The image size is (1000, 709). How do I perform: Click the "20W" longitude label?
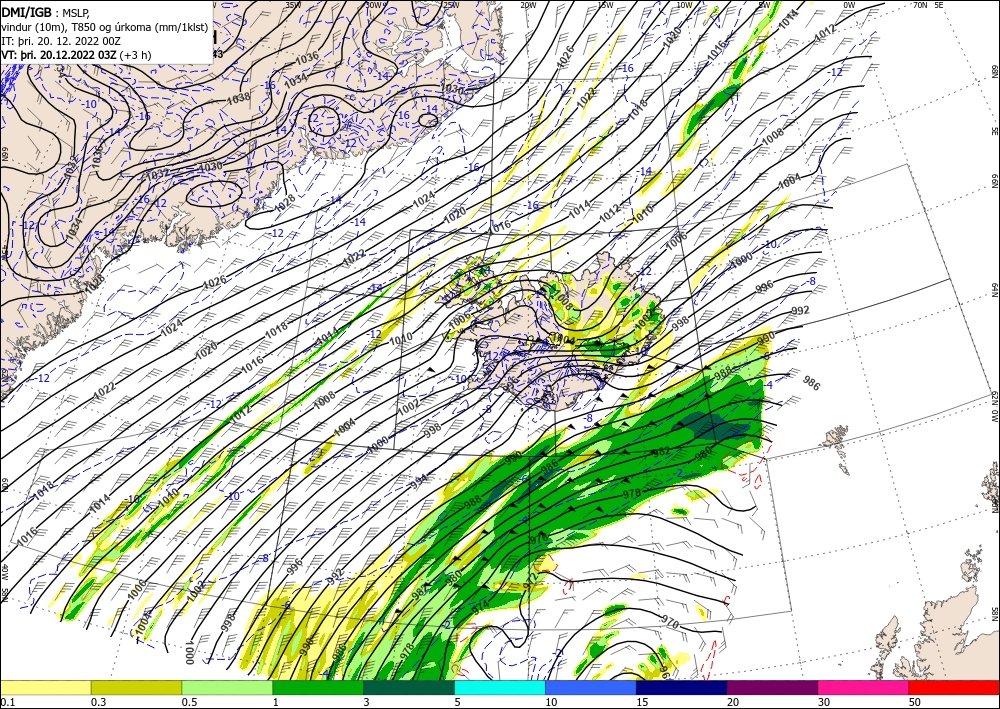point(528,4)
